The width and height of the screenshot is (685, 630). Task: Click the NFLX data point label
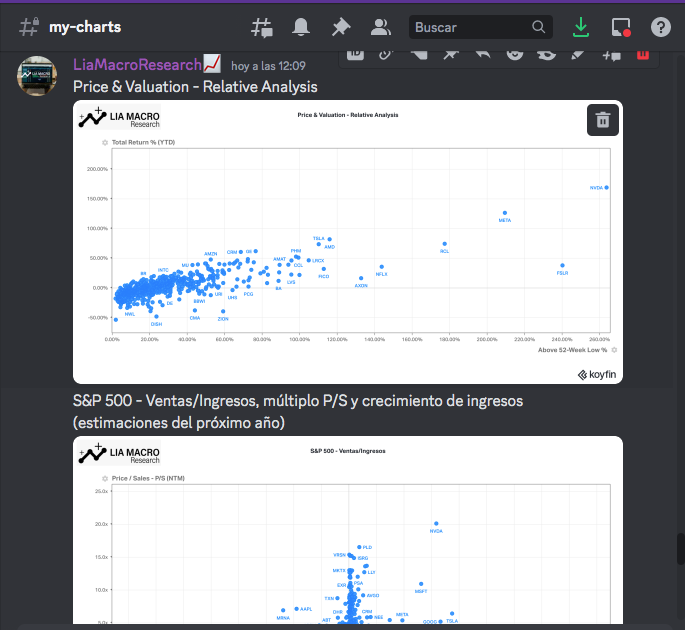(381, 274)
